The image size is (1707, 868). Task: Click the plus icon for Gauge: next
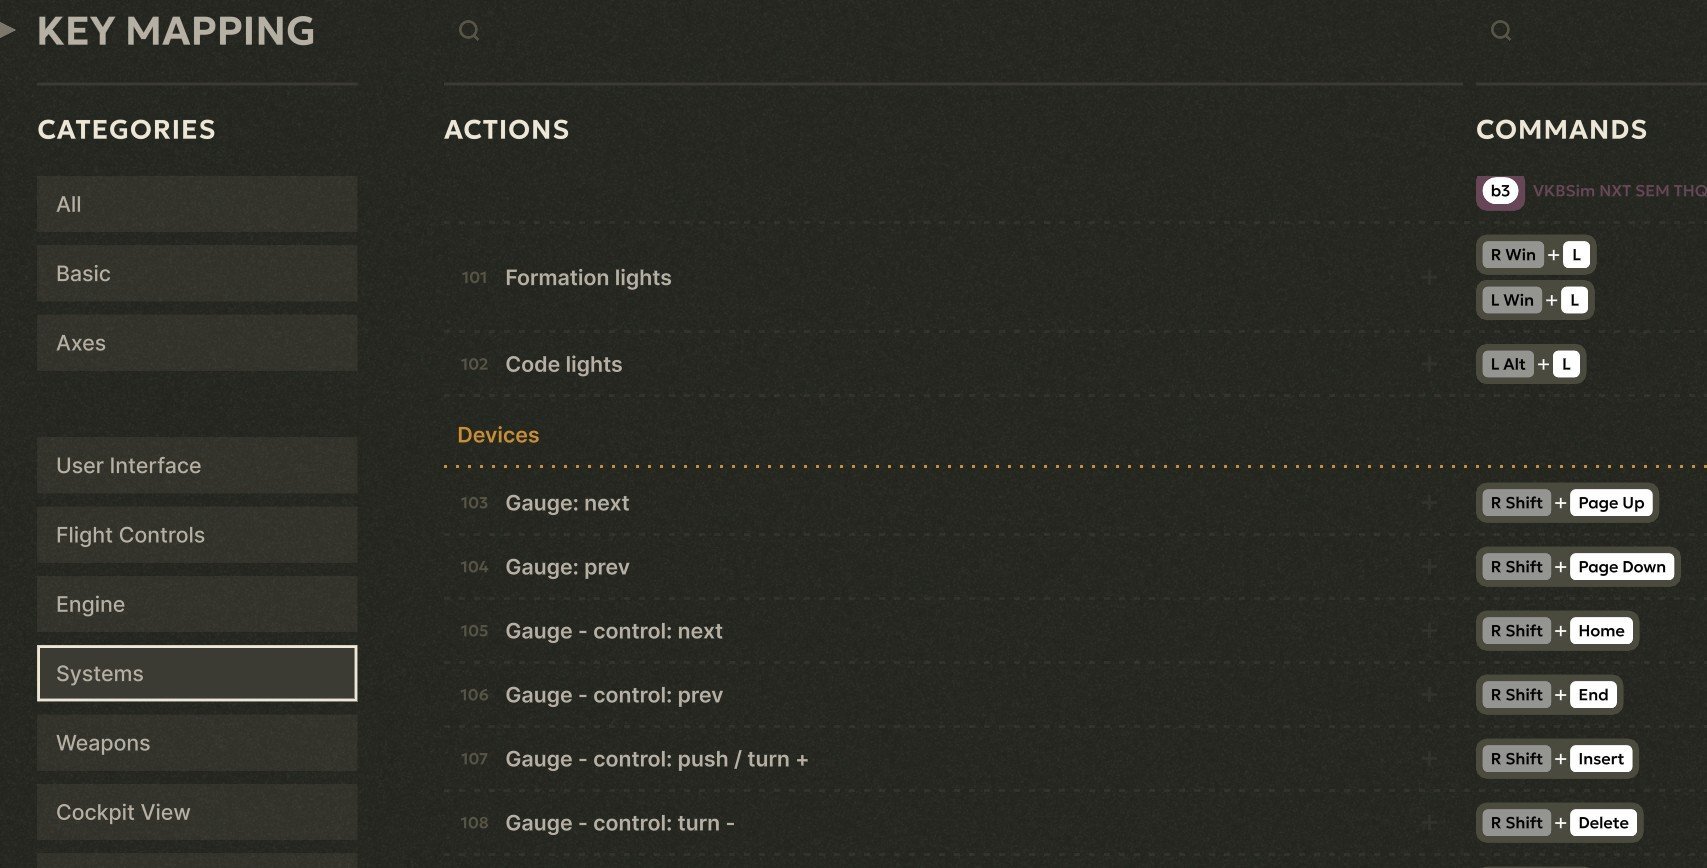pos(1430,503)
